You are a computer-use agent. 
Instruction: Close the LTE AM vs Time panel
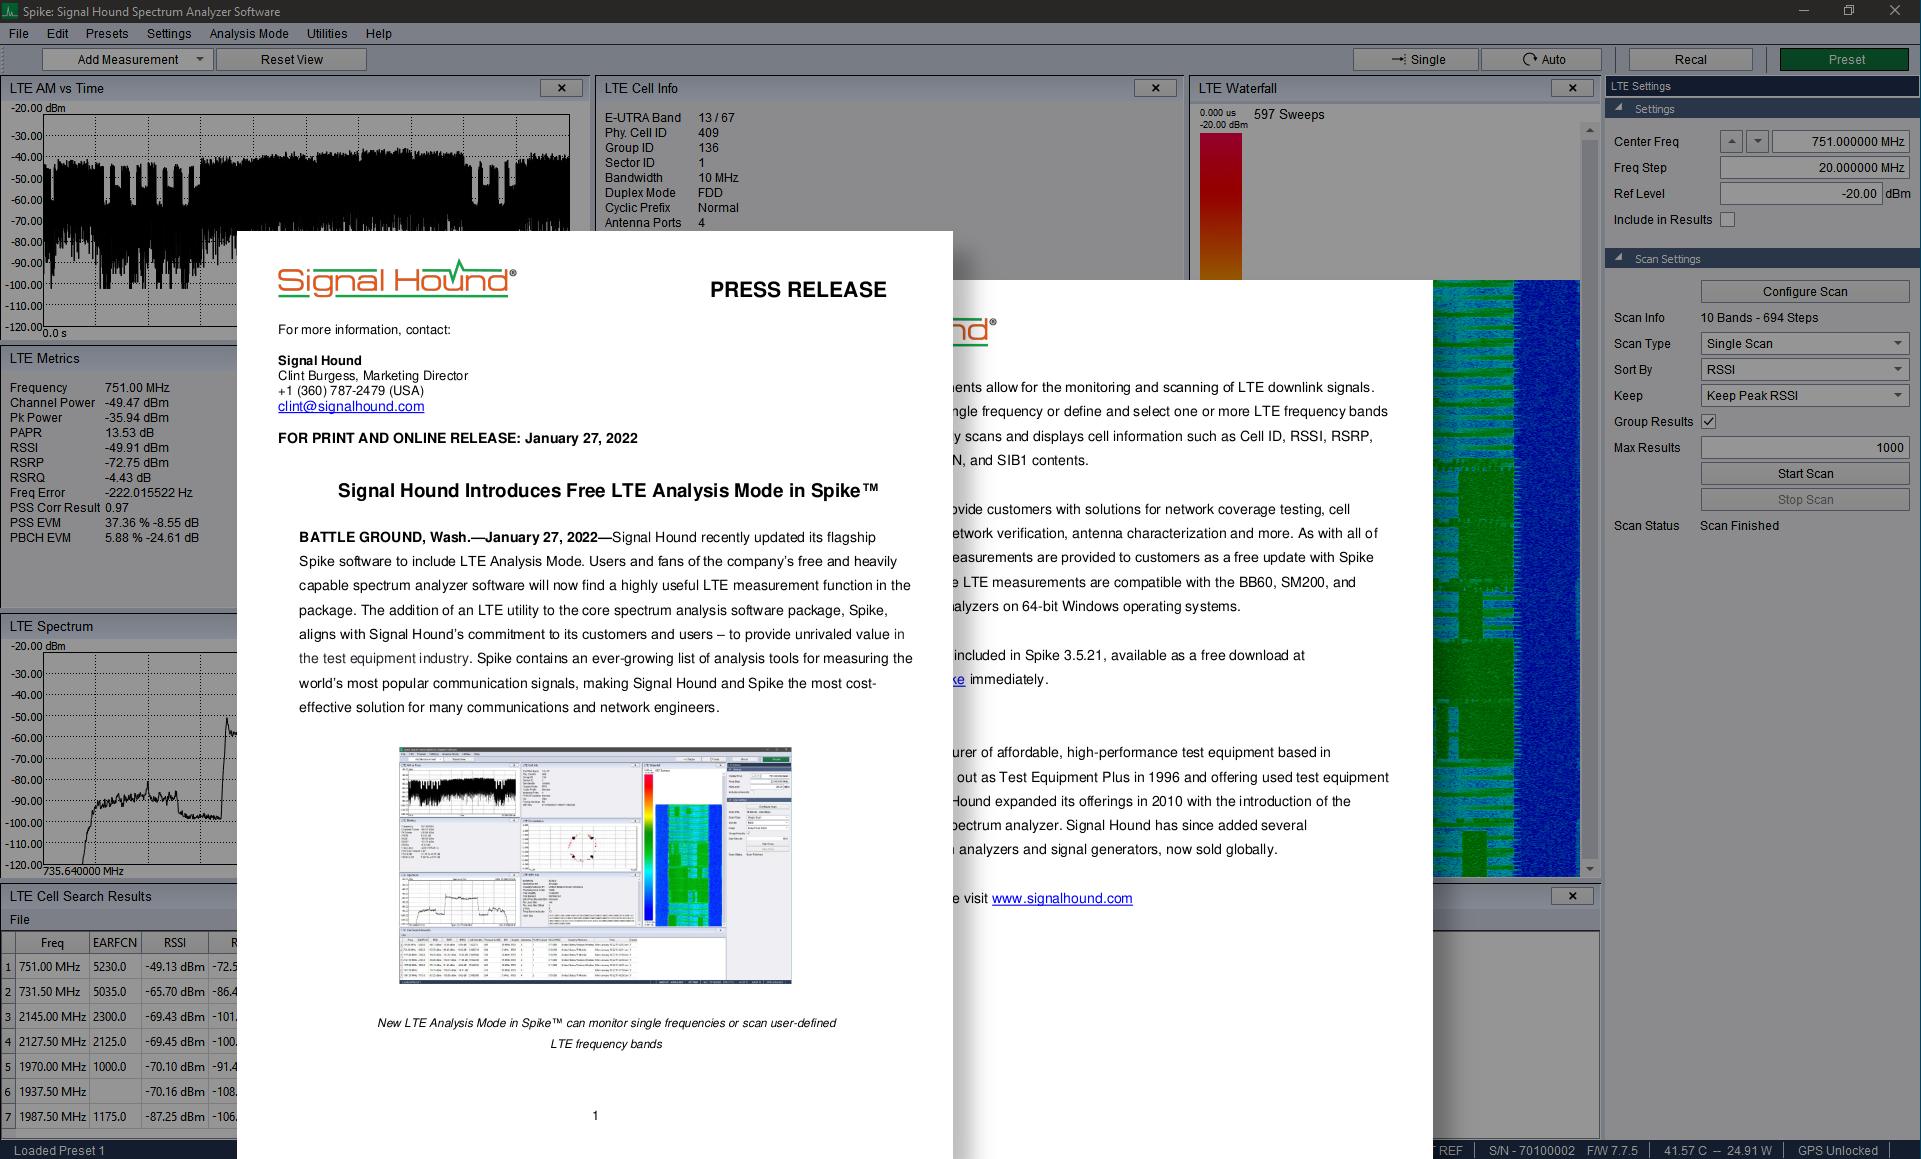pos(561,88)
